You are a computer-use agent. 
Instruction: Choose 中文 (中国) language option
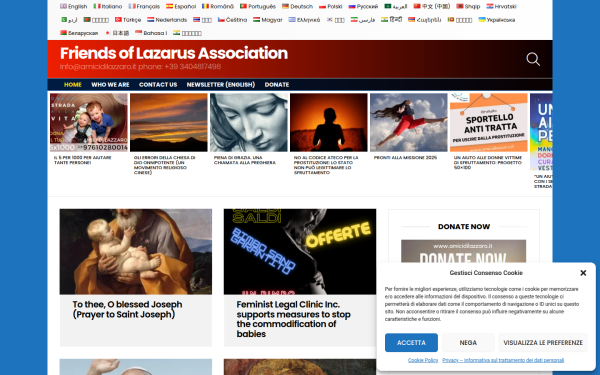pyautogui.click(x=432, y=6)
